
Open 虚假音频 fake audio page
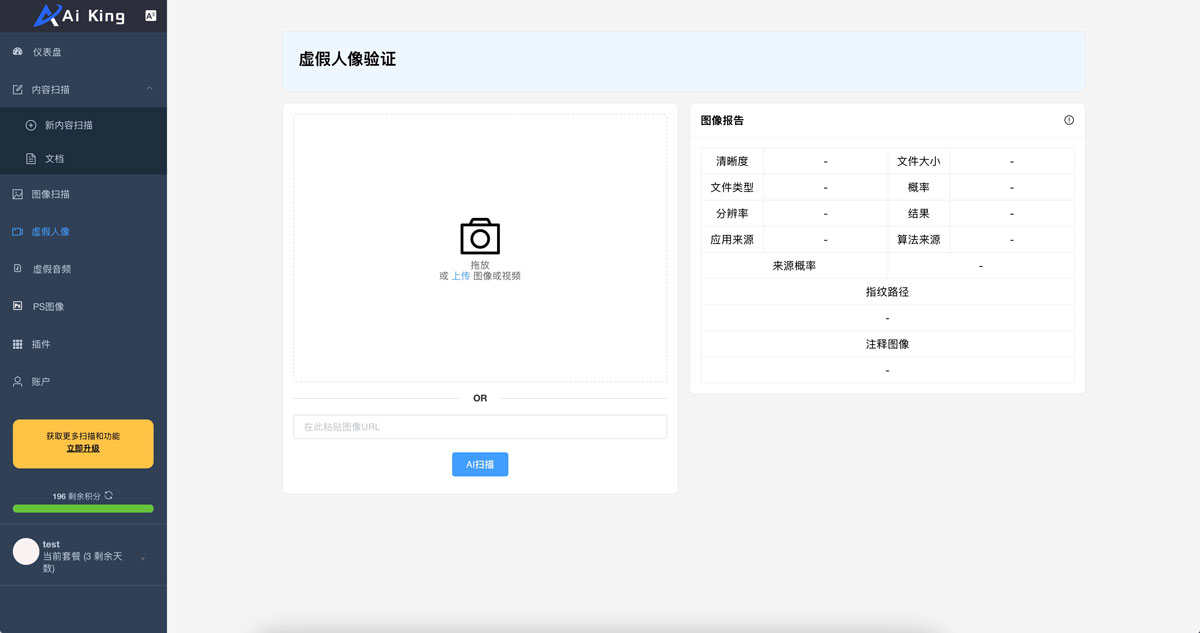coord(83,269)
